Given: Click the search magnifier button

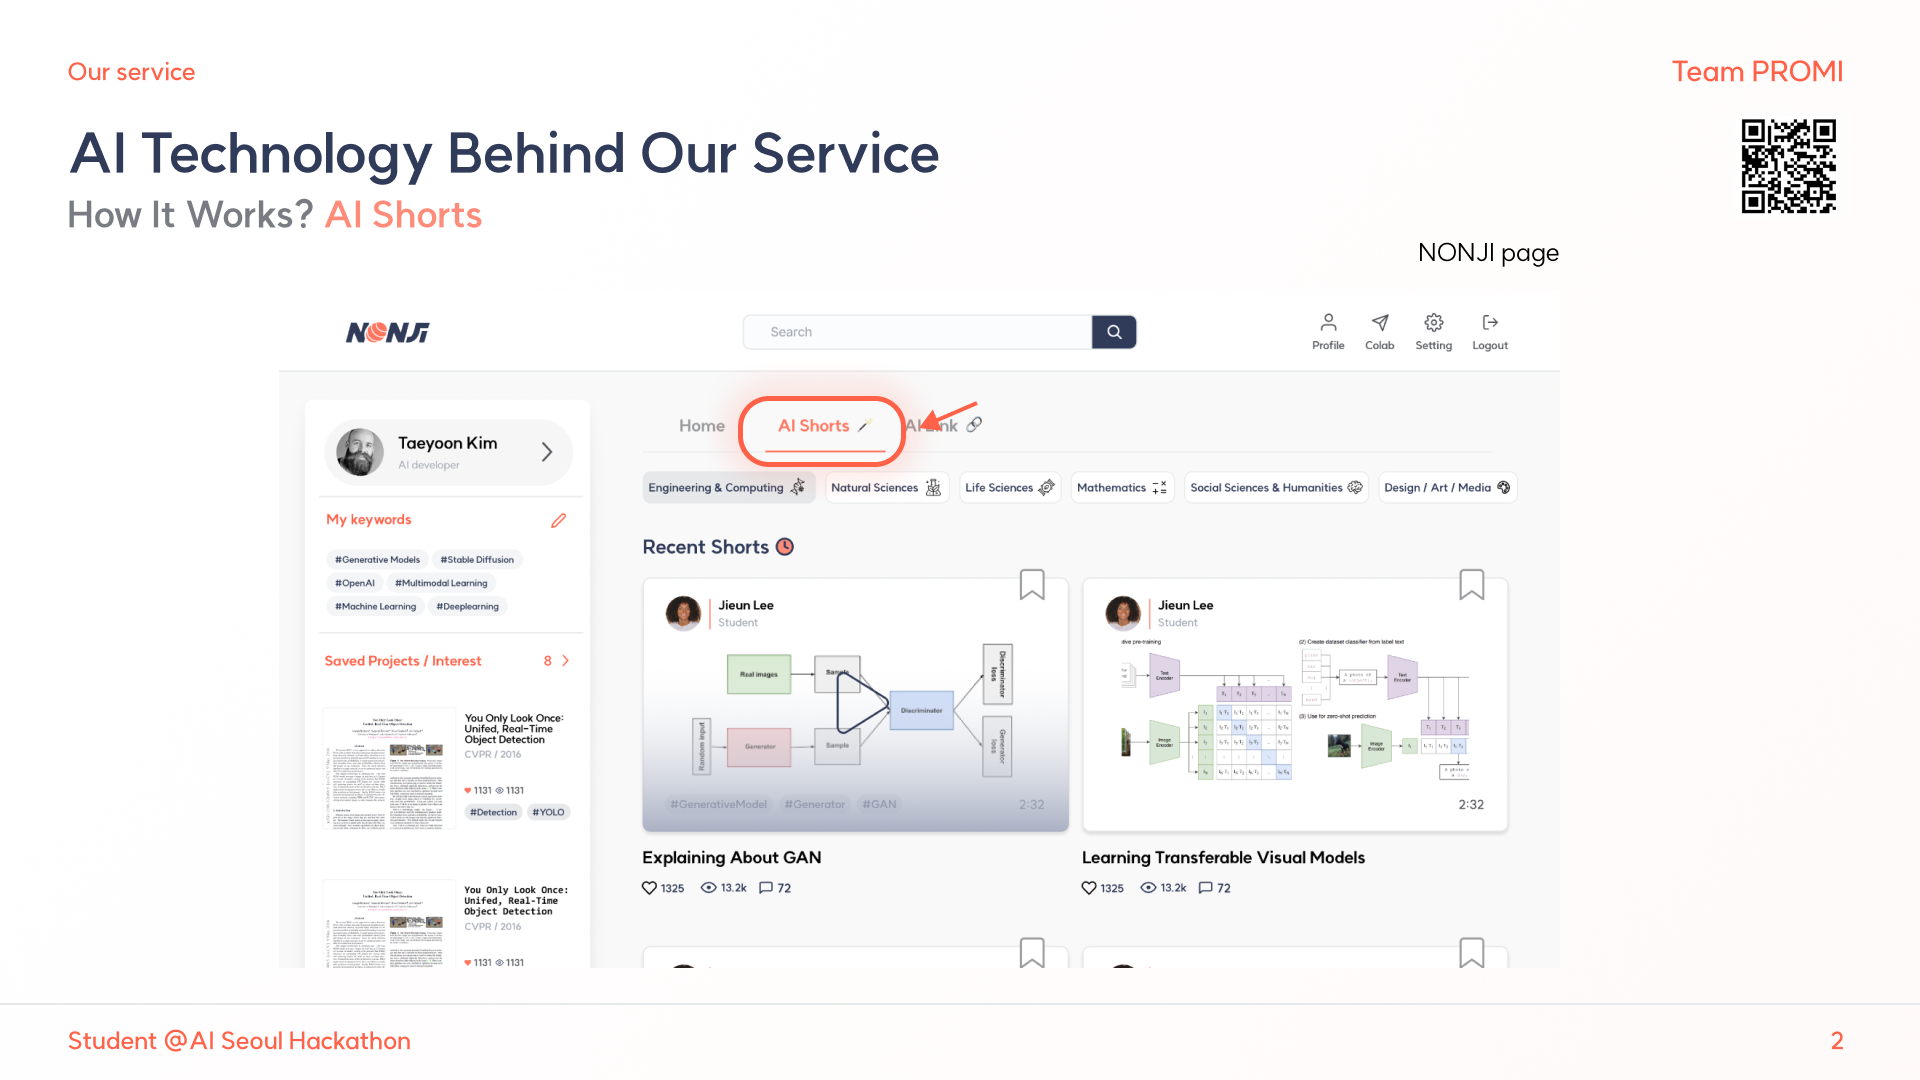Looking at the screenshot, I should (1114, 332).
